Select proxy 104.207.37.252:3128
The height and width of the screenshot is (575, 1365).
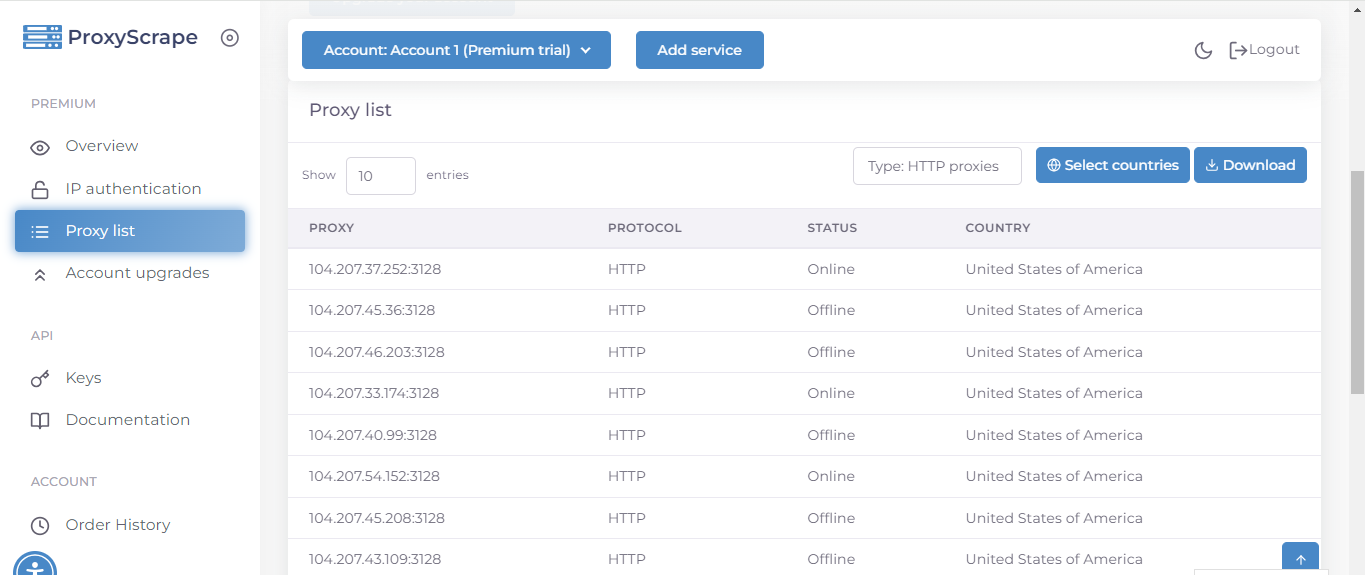(x=375, y=269)
